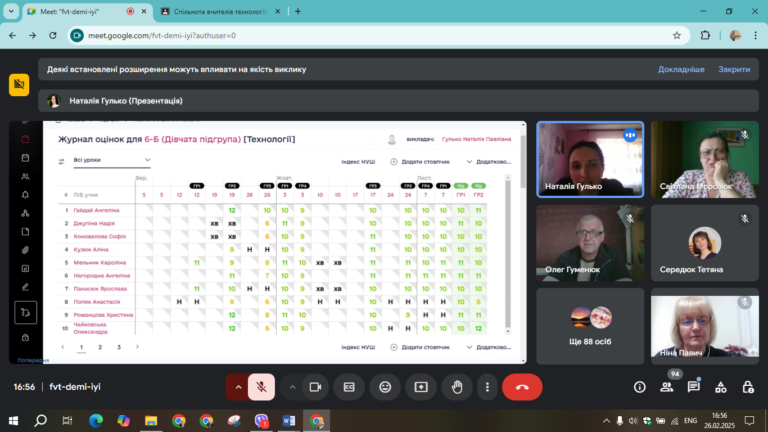Expand video settings arrow beside camera
The height and width of the screenshot is (432, 768).
coord(292,387)
